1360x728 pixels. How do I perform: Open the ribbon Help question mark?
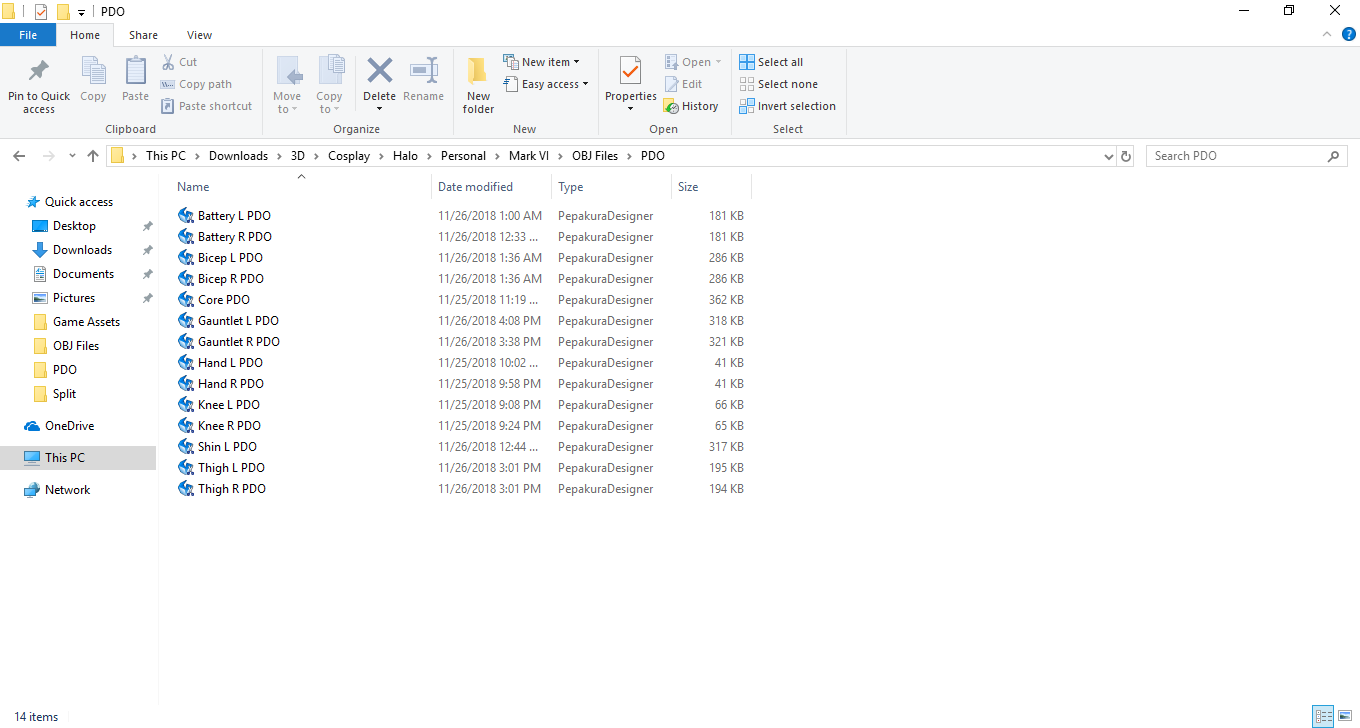pyautogui.click(x=1348, y=34)
